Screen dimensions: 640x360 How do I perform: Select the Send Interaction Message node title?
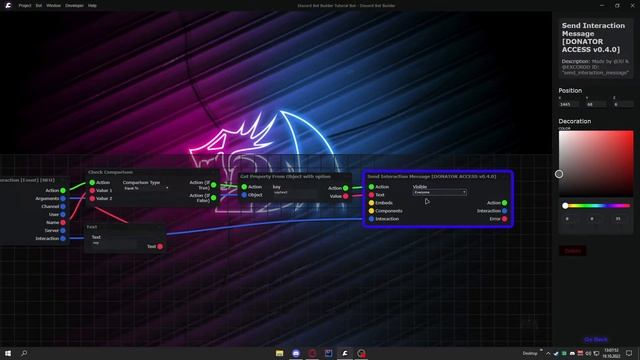(x=432, y=177)
